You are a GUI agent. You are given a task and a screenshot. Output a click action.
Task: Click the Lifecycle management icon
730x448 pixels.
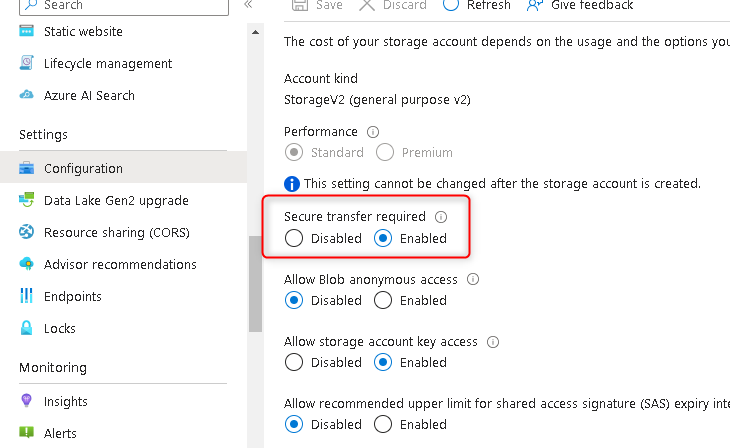click(x=27, y=64)
